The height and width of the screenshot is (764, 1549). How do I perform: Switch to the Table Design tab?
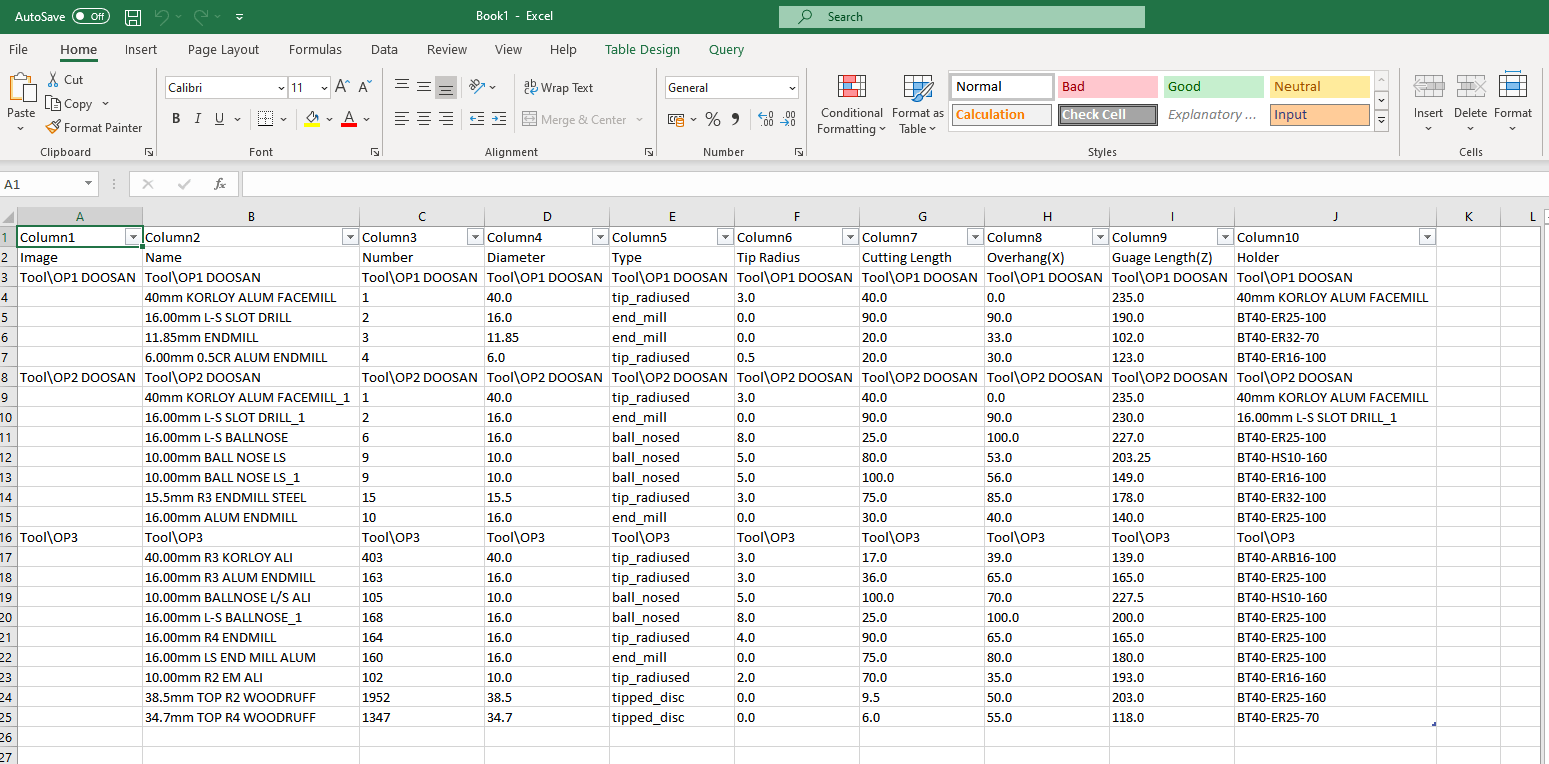[642, 49]
